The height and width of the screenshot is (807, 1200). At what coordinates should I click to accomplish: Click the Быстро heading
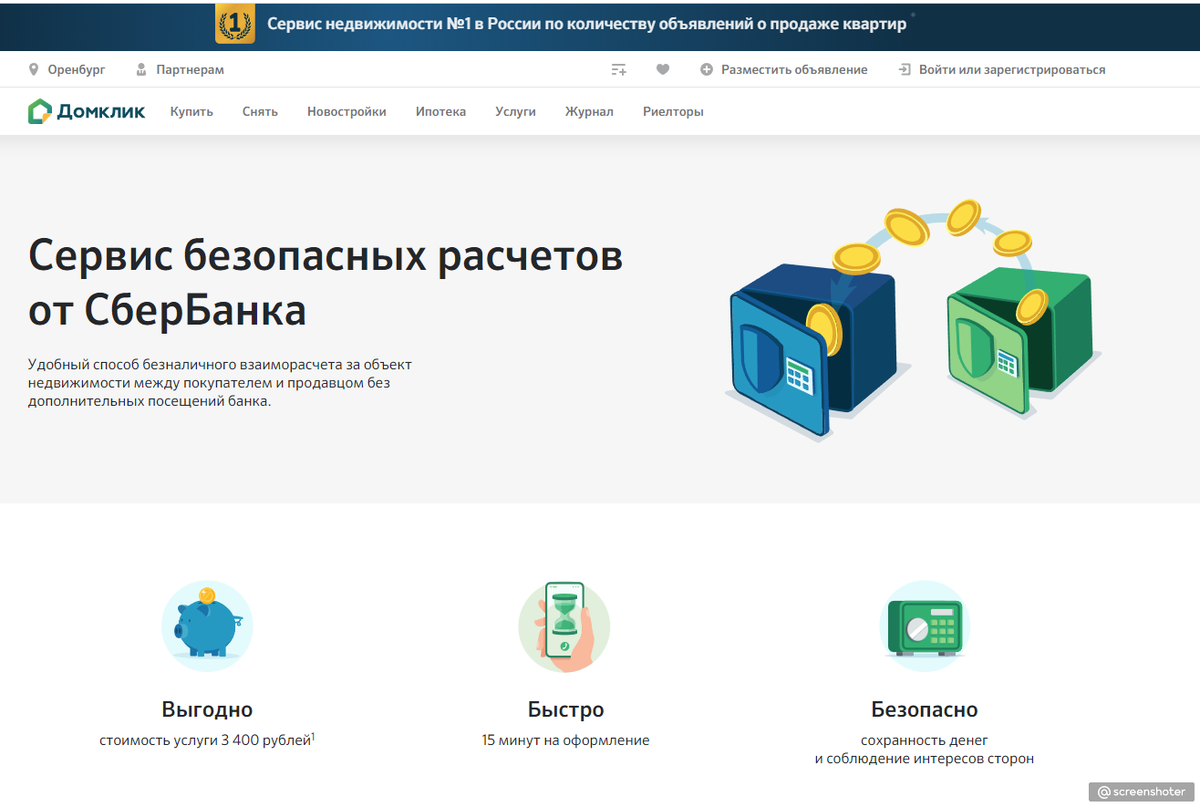point(566,710)
